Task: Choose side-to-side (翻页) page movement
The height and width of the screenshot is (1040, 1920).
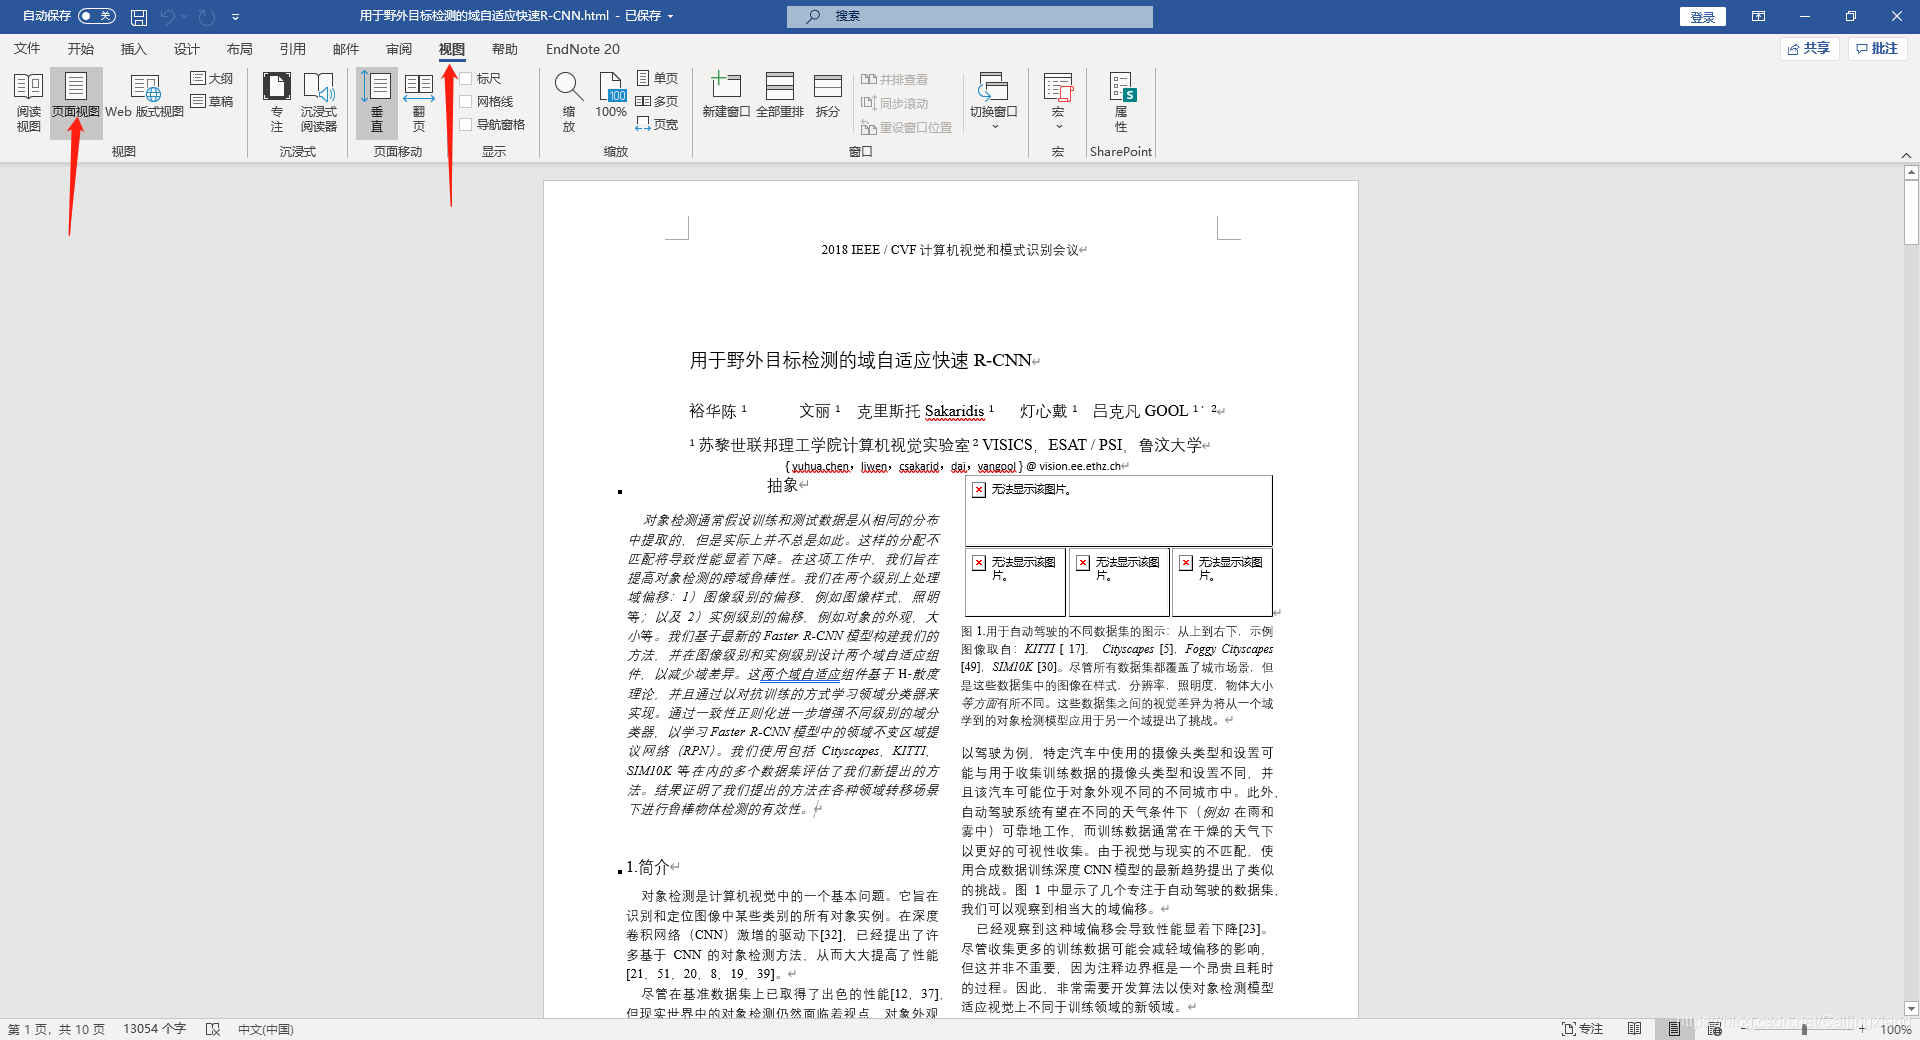Action: pos(419,102)
